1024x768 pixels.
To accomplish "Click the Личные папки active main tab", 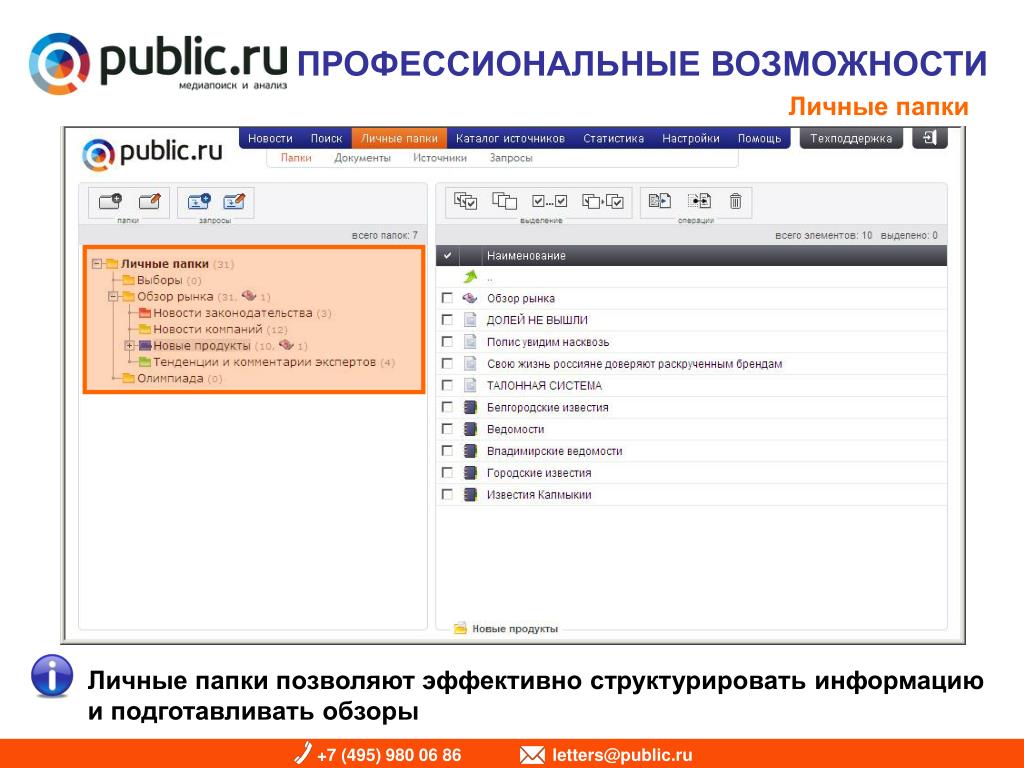I will point(399,138).
